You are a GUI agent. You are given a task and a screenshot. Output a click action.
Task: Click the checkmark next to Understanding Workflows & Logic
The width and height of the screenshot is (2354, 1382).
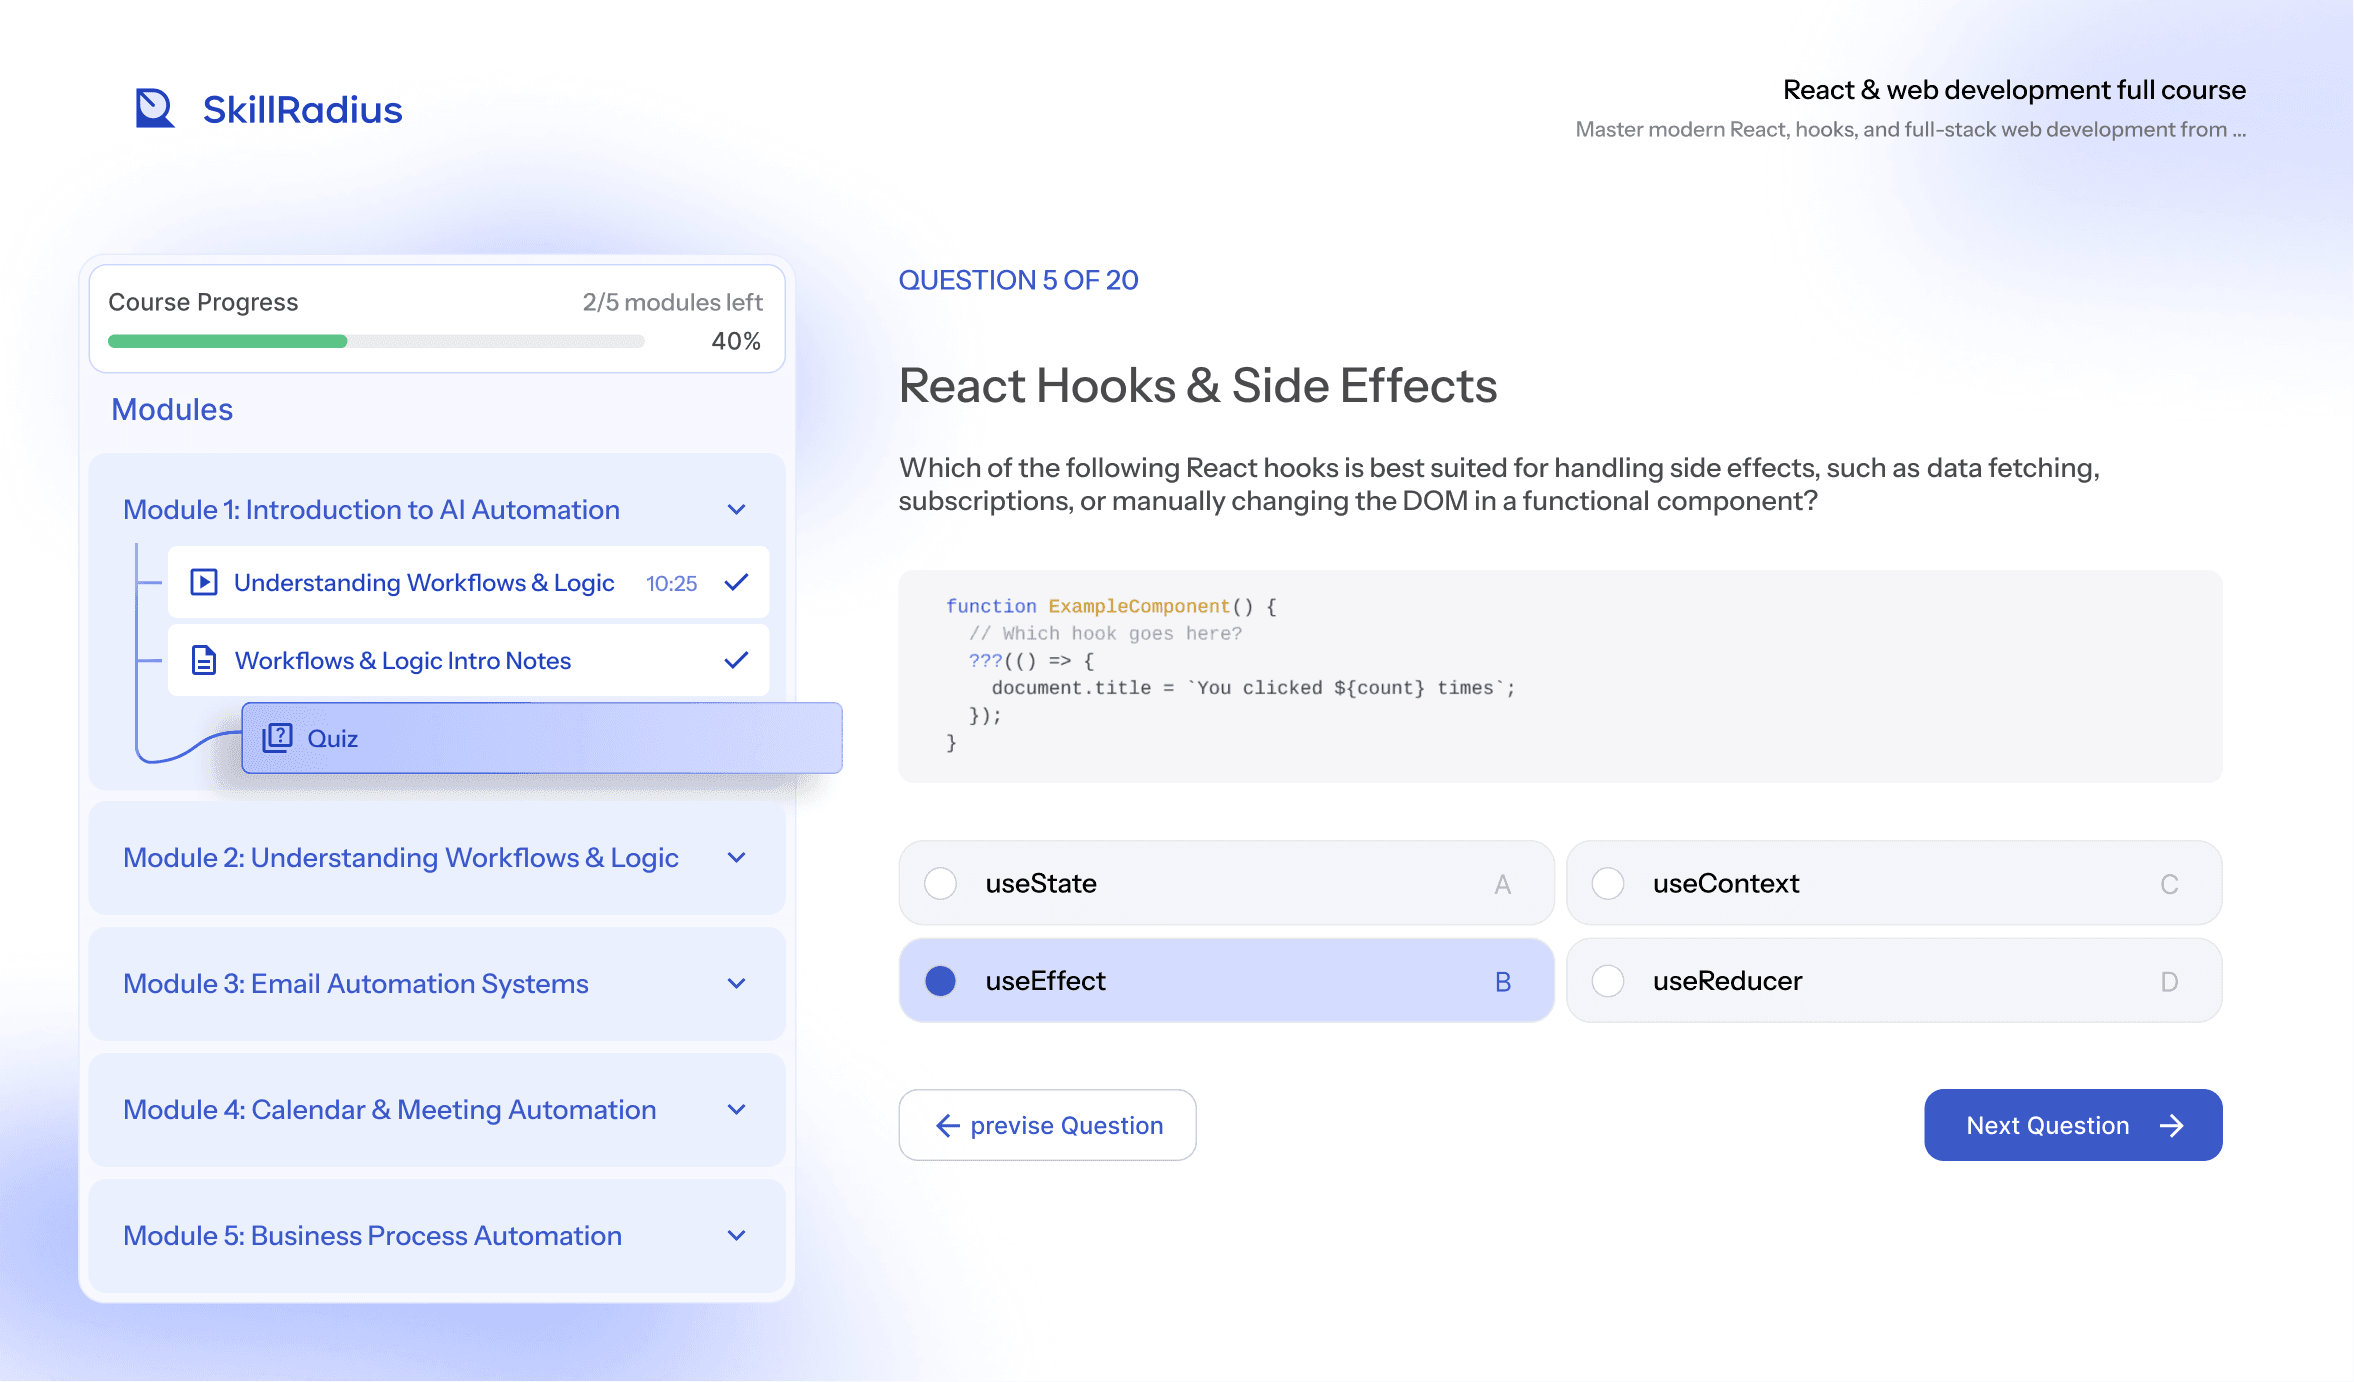736,582
